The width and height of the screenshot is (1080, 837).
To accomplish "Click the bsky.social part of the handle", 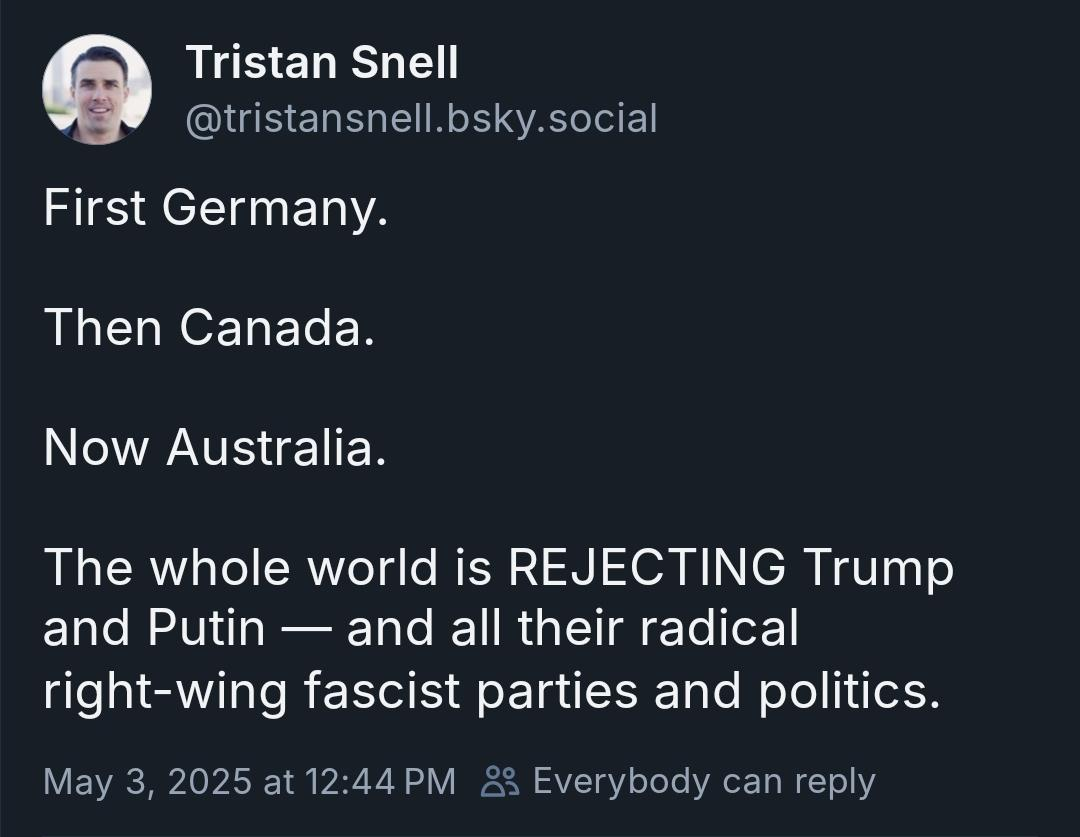I will [x=552, y=118].
